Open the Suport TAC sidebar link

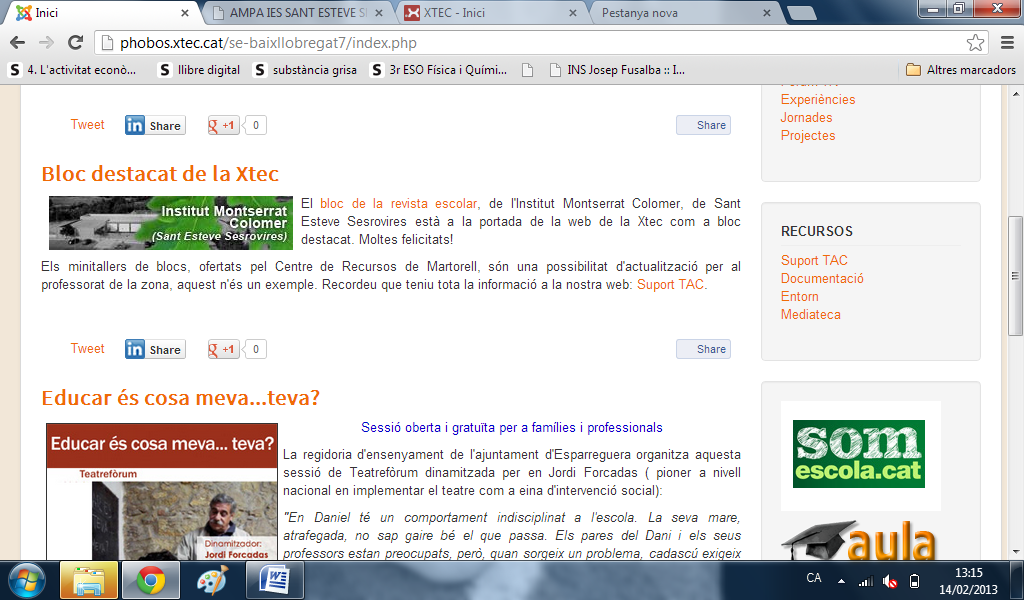pyautogui.click(x=814, y=261)
